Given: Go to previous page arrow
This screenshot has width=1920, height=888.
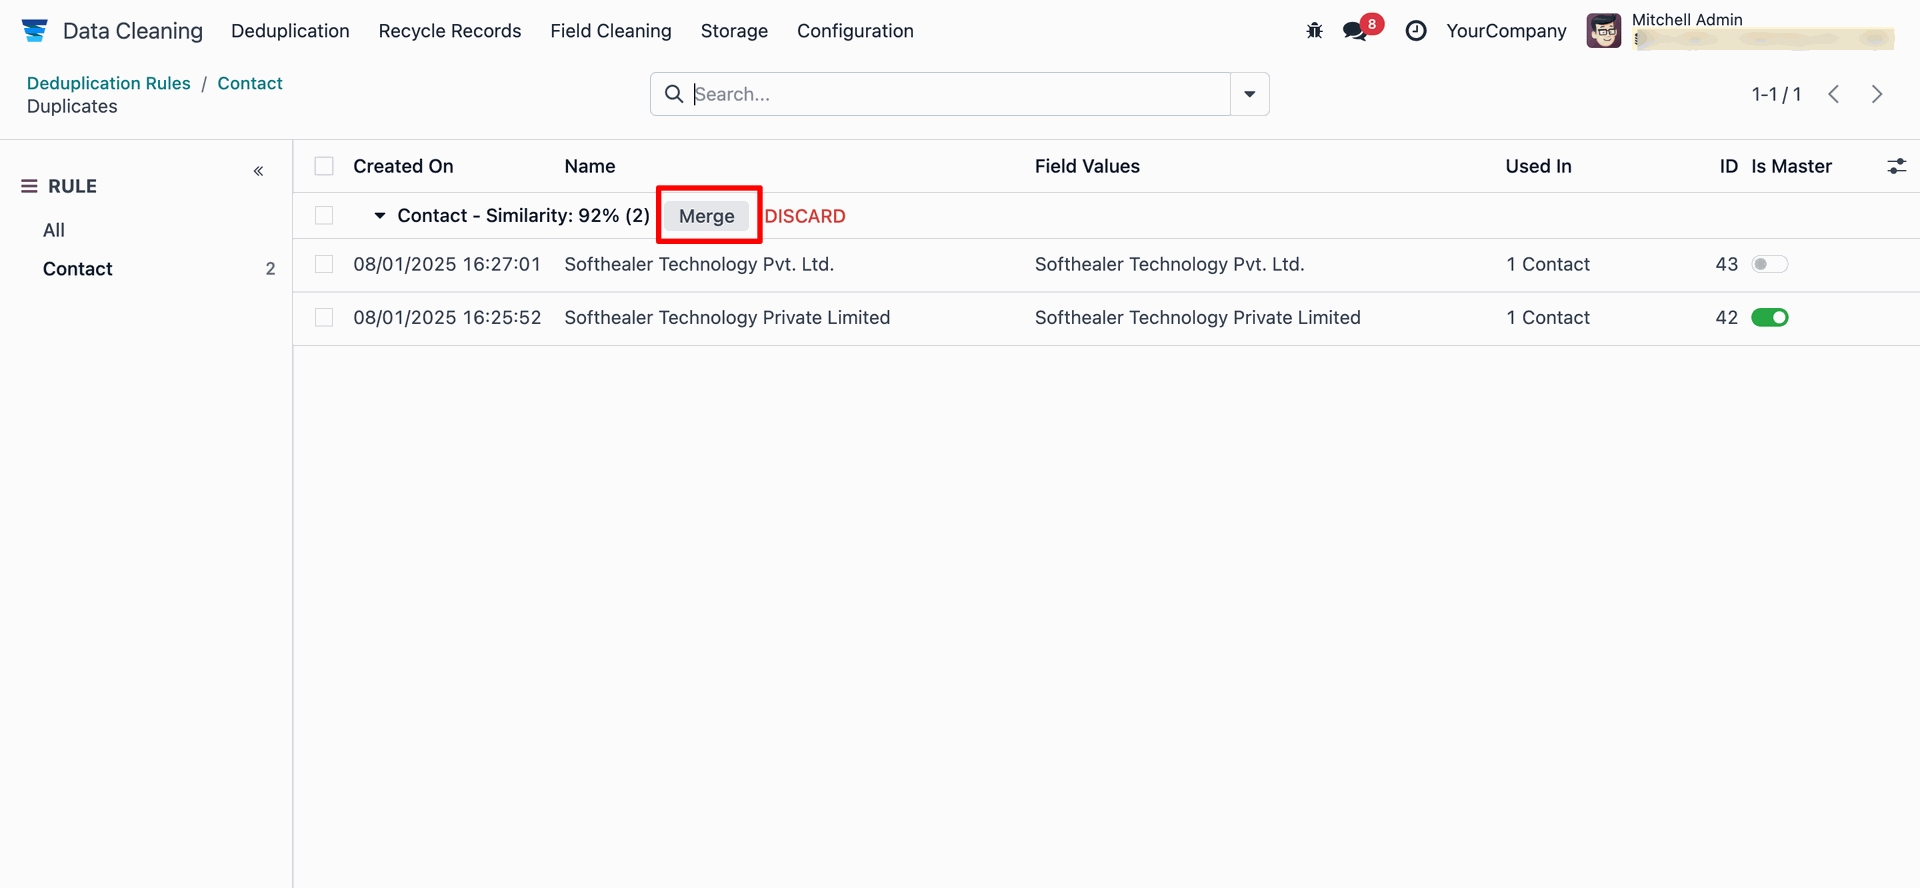Looking at the screenshot, I should coord(1834,94).
